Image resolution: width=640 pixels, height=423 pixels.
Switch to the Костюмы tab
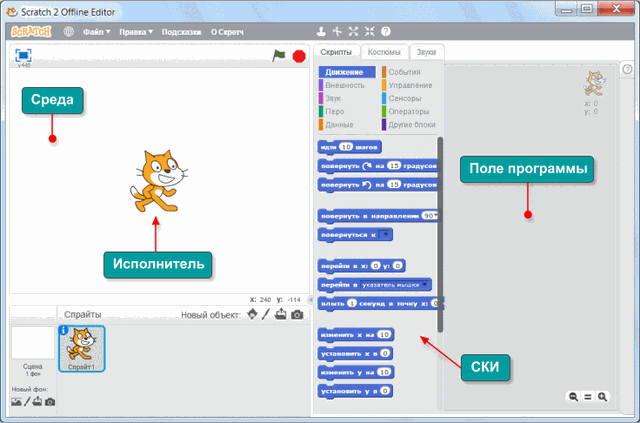pos(384,52)
